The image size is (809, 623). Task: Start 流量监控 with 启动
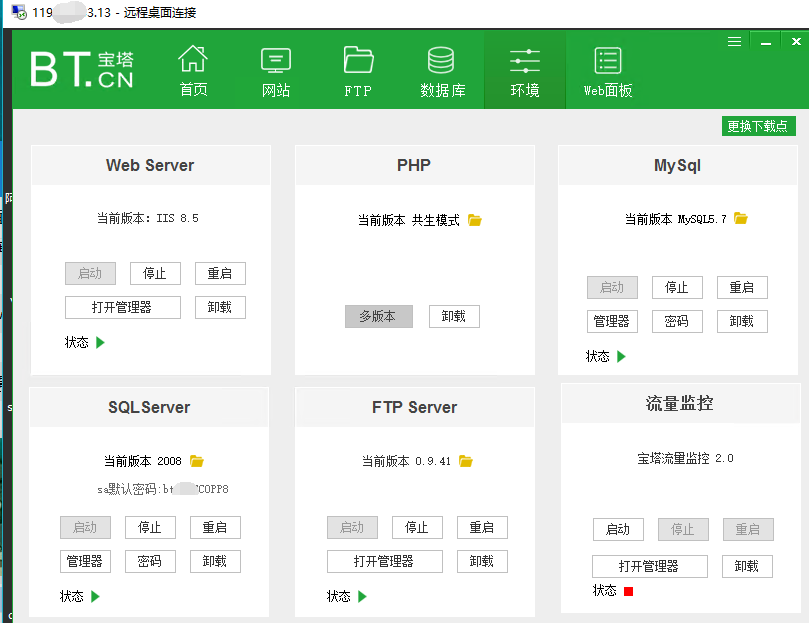tap(618, 530)
